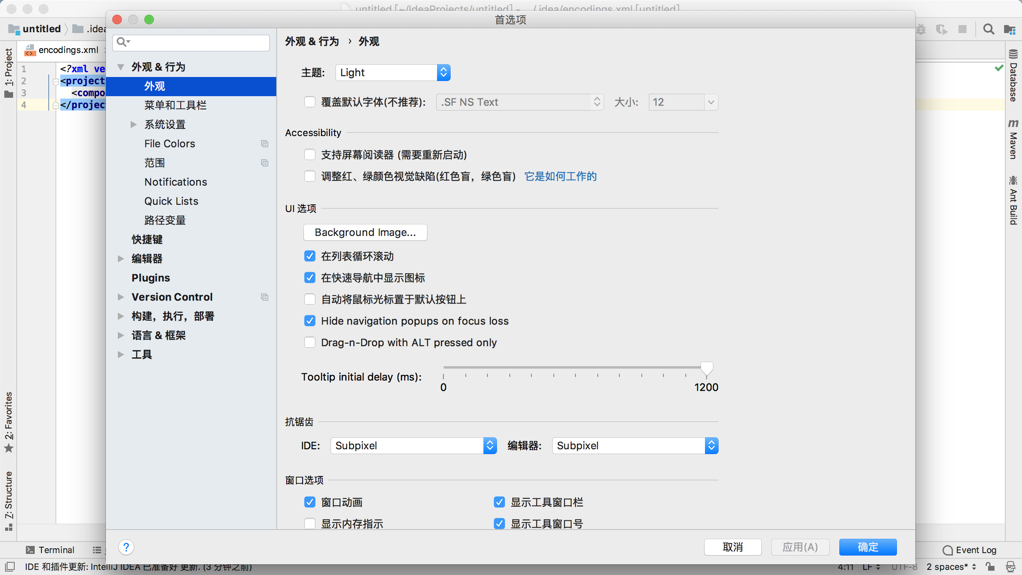
Task: Expand the 工具 tree node
Action: (x=121, y=355)
